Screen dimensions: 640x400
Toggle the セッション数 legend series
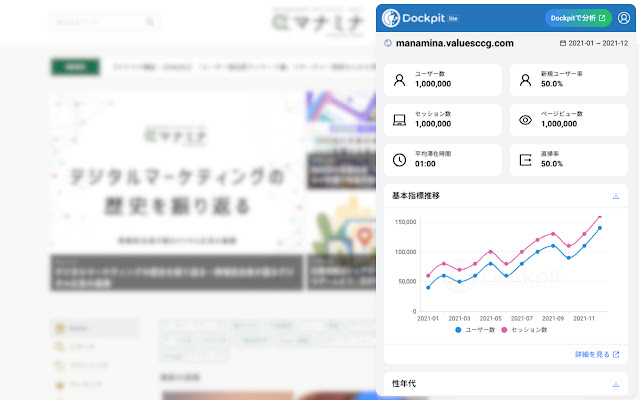pos(524,330)
